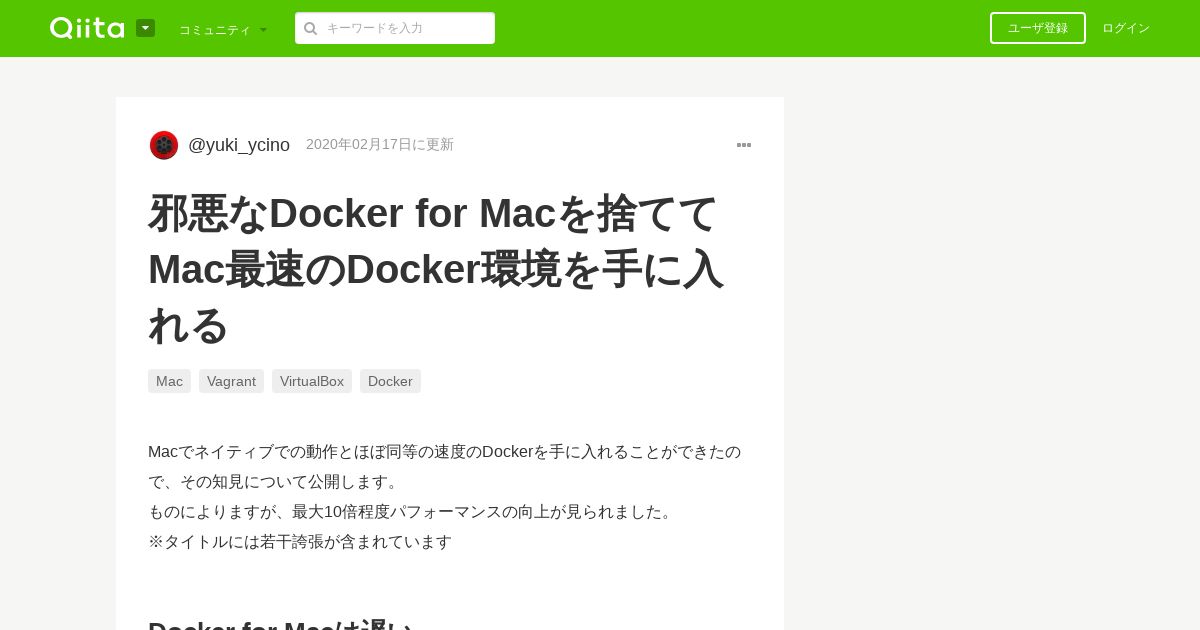Open the Qiita home logo

[87, 28]
